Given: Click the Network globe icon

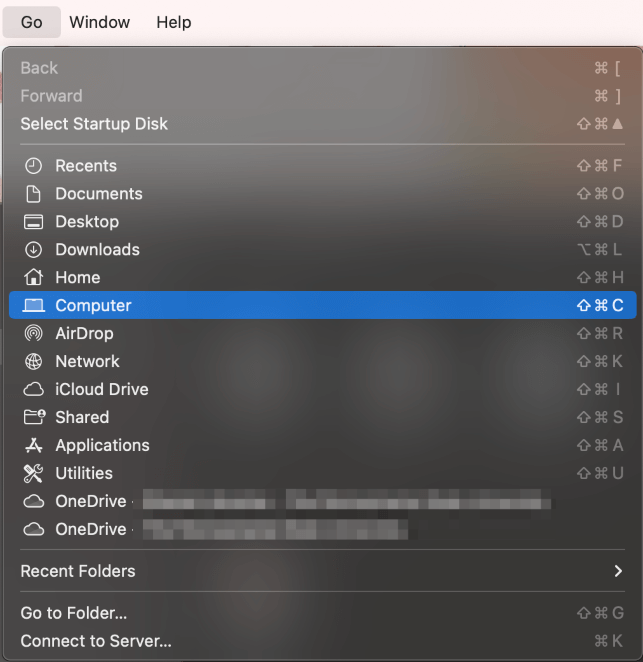Looking at the screenshot, I should 33,361.
